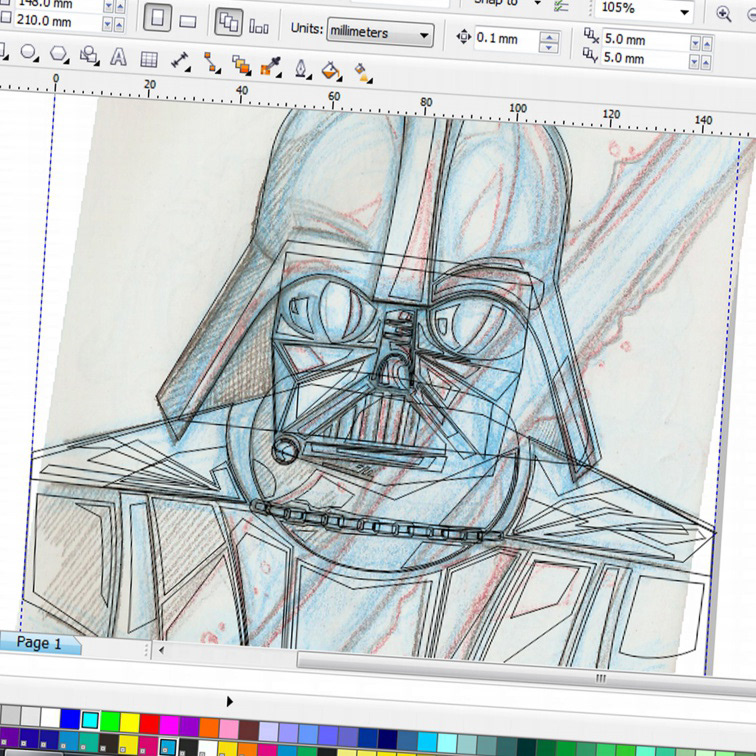Select the Polygon tool

(x=59, y=54)
